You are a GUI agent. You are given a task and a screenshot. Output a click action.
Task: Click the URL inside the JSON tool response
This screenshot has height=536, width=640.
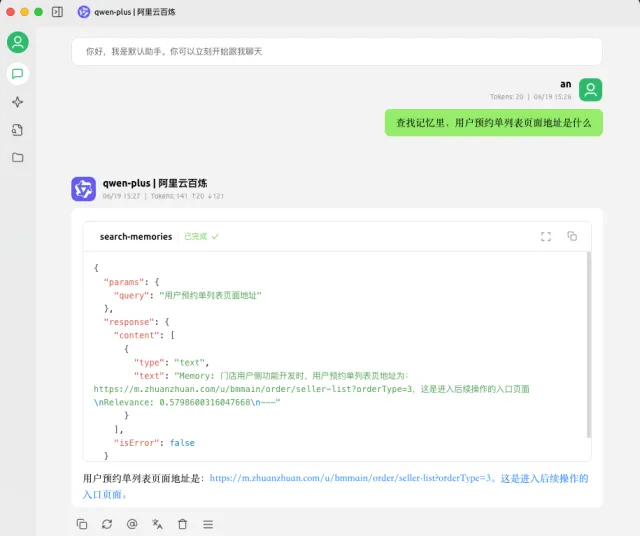pos(253,389)
